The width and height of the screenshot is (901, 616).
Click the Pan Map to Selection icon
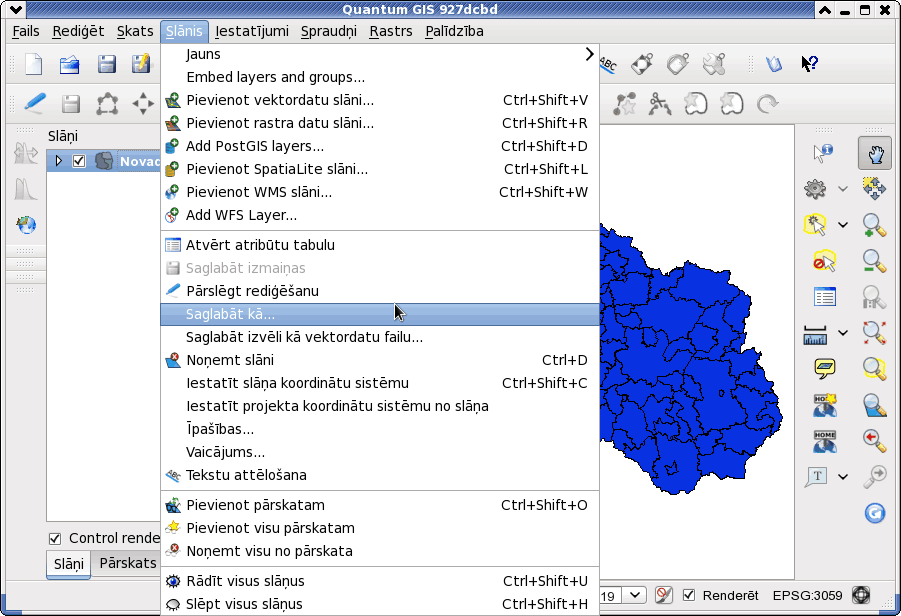point(875,188)
